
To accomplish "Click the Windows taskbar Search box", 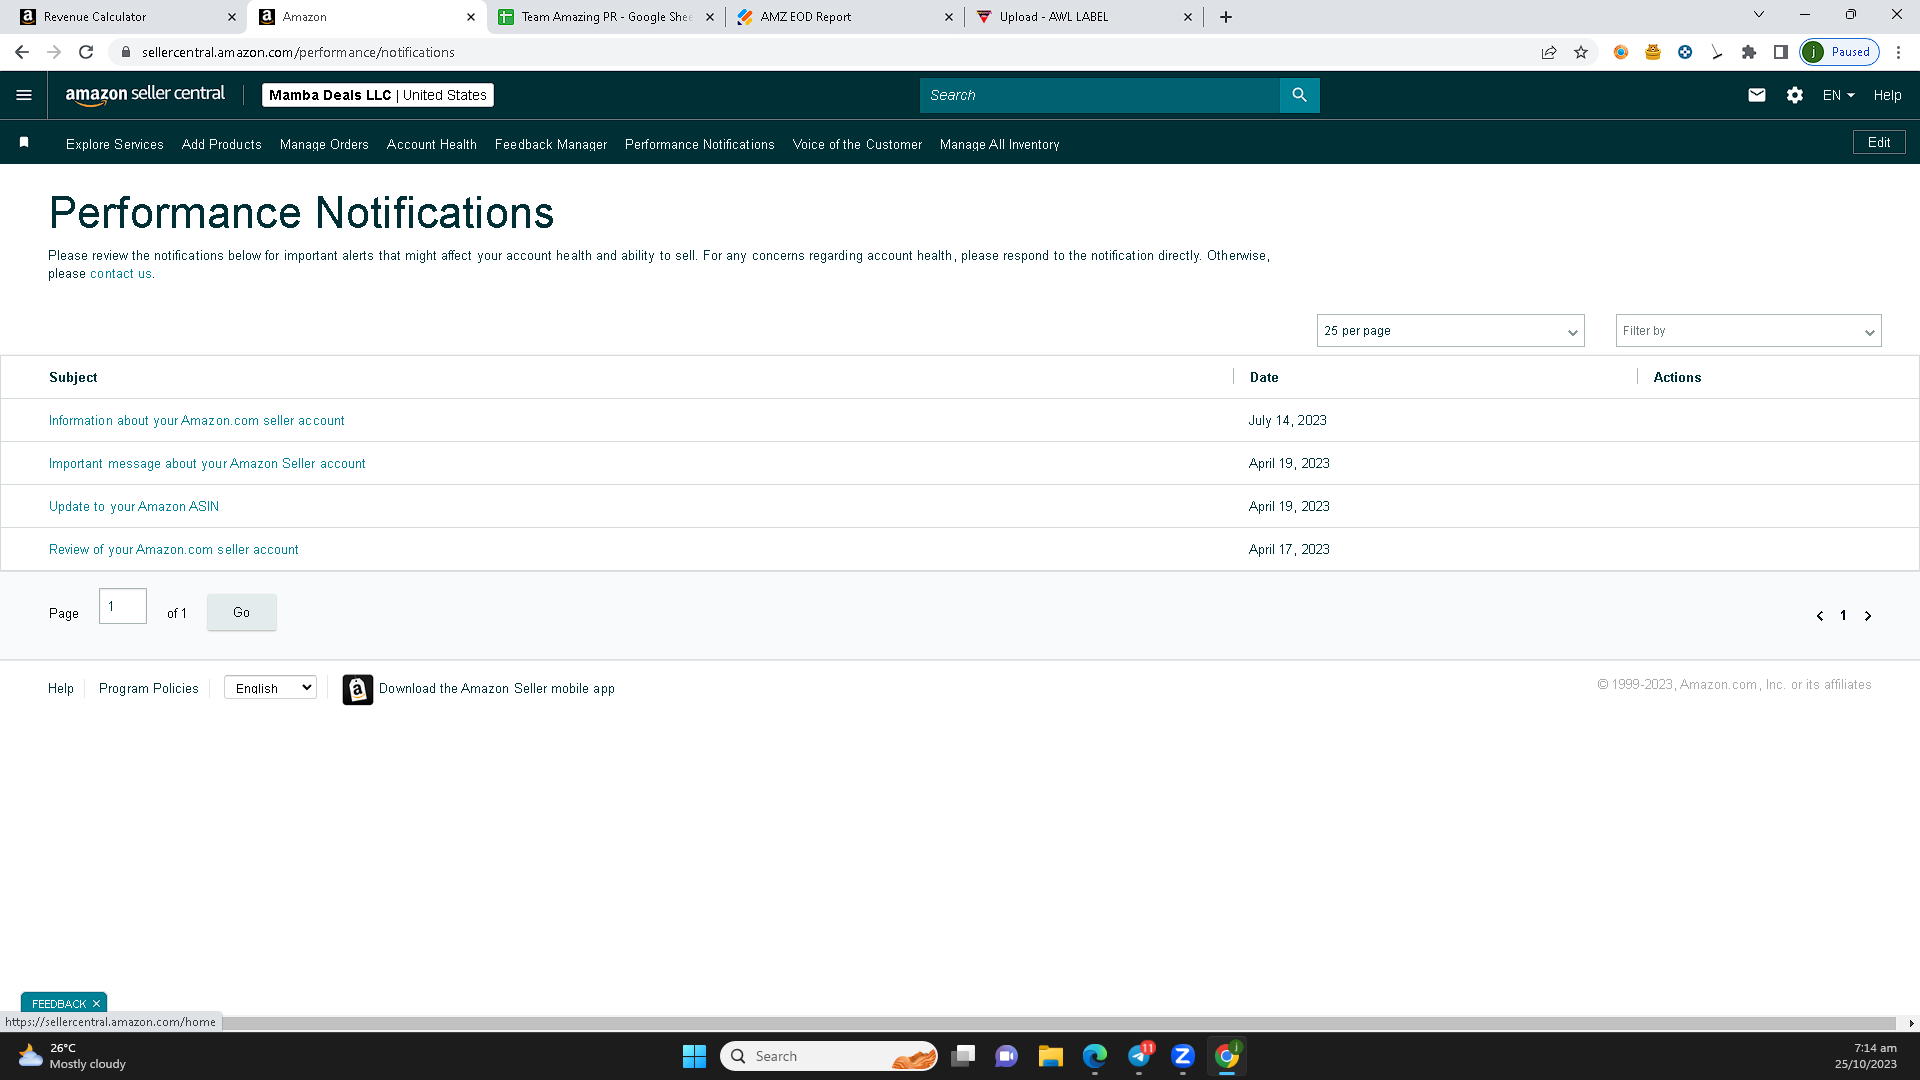I will (x=829, y=1056).
